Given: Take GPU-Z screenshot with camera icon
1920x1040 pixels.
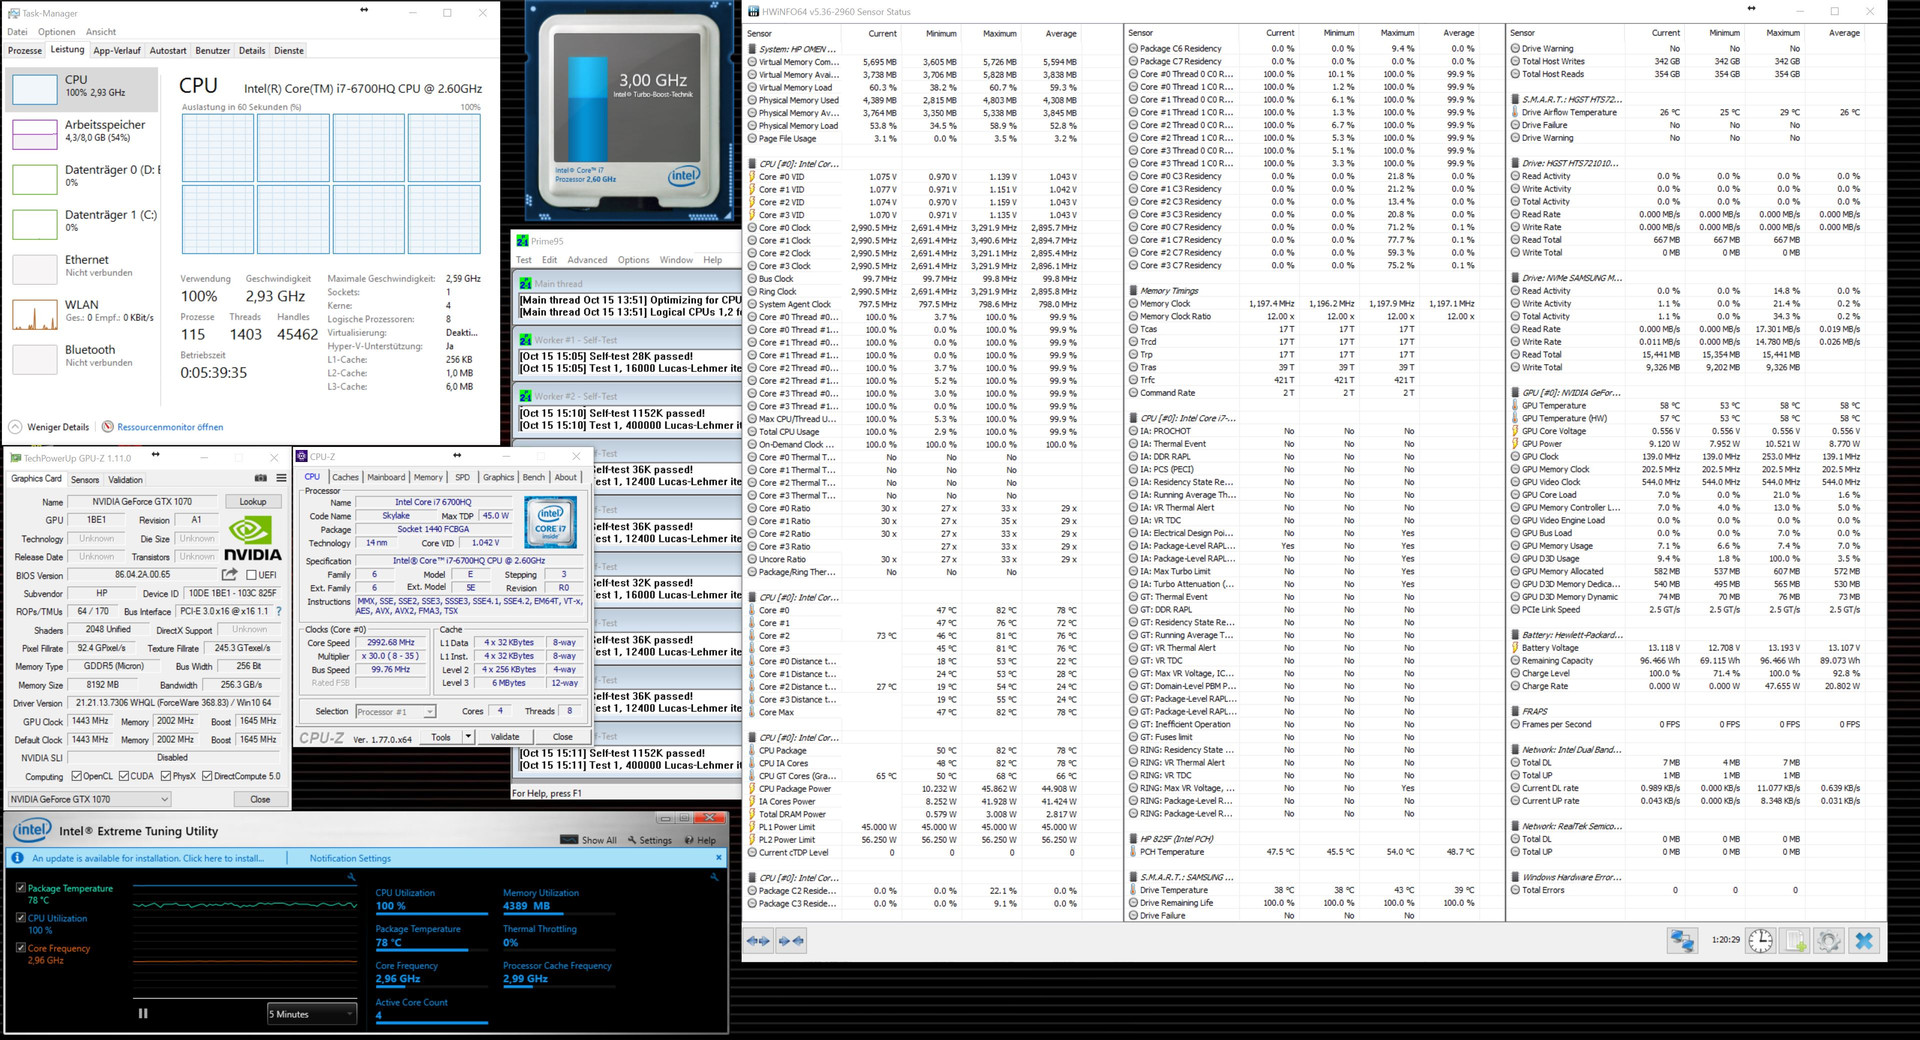Looking at the screenshot, I should point(261,478).
